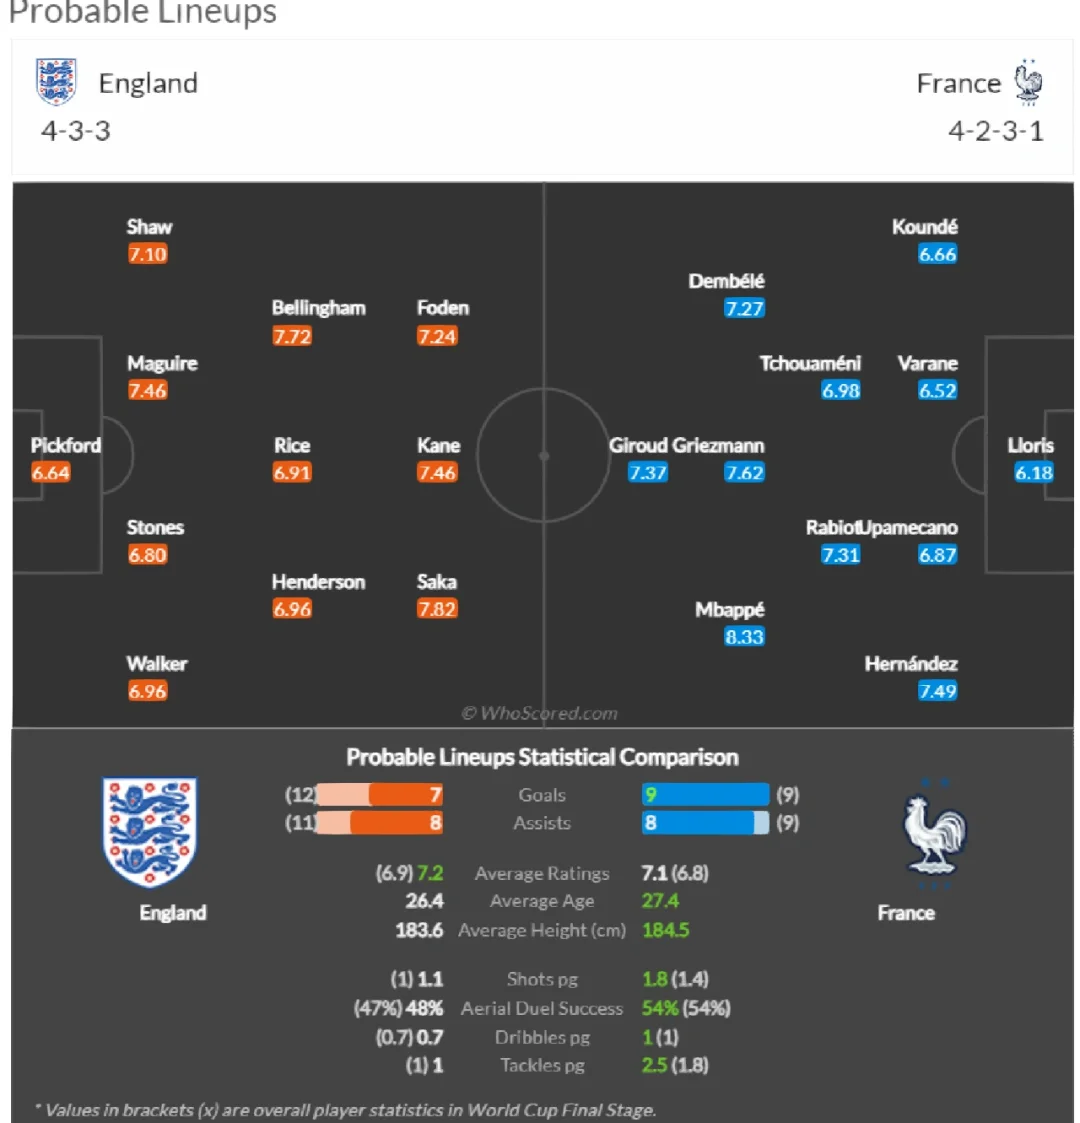The image size is (1080, 1123).
Task: Click Pickford's 6.64 rating badge
Action: [x=50, y=473]
